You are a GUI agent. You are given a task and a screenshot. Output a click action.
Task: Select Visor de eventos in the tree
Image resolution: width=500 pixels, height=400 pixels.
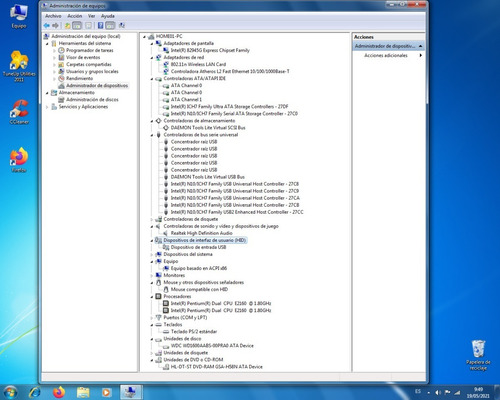pyautogui.click(x=83, y=57)
